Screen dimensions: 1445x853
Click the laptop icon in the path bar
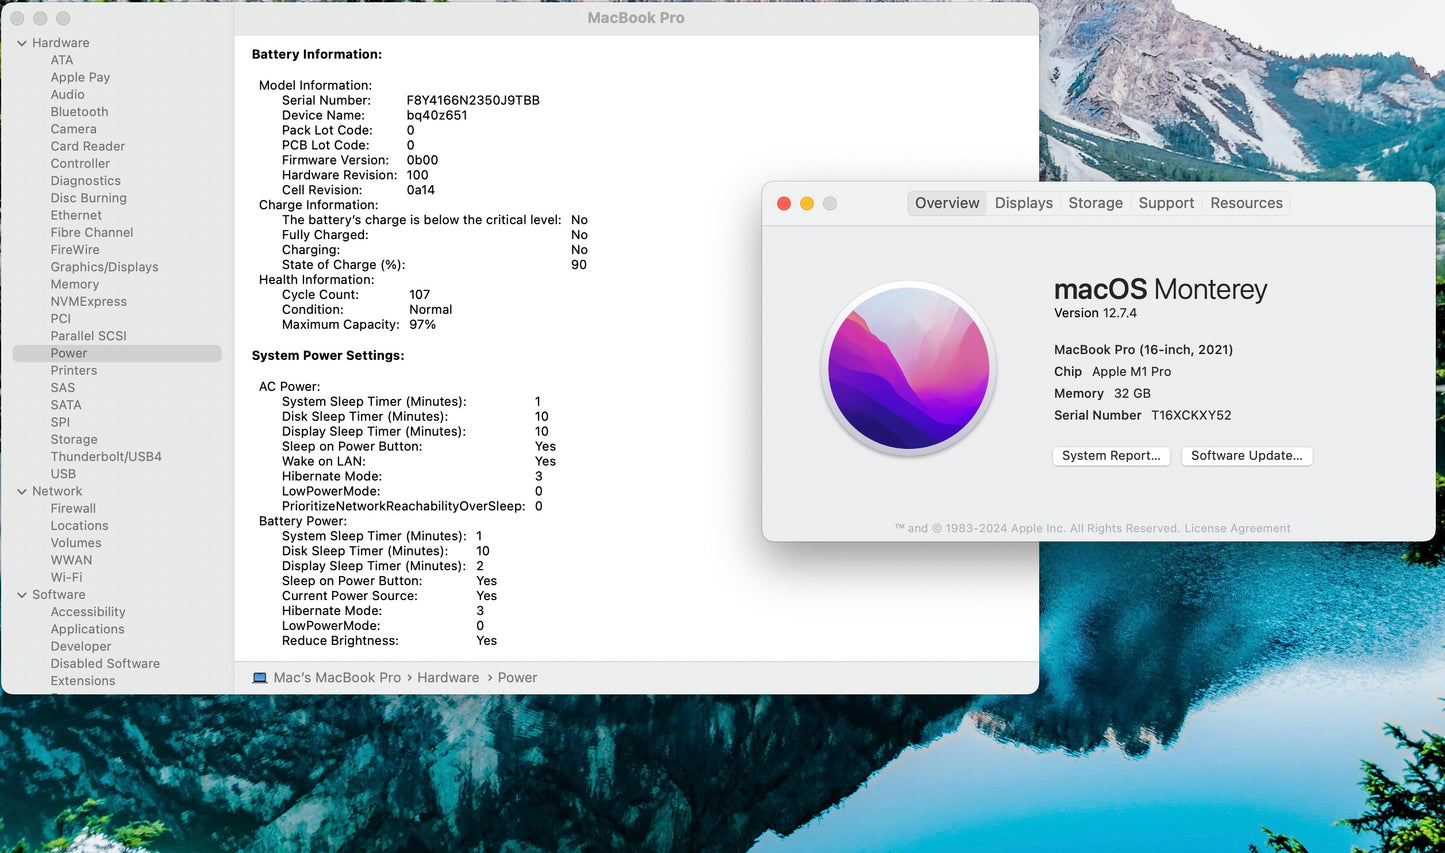click(x=260, y=678)
